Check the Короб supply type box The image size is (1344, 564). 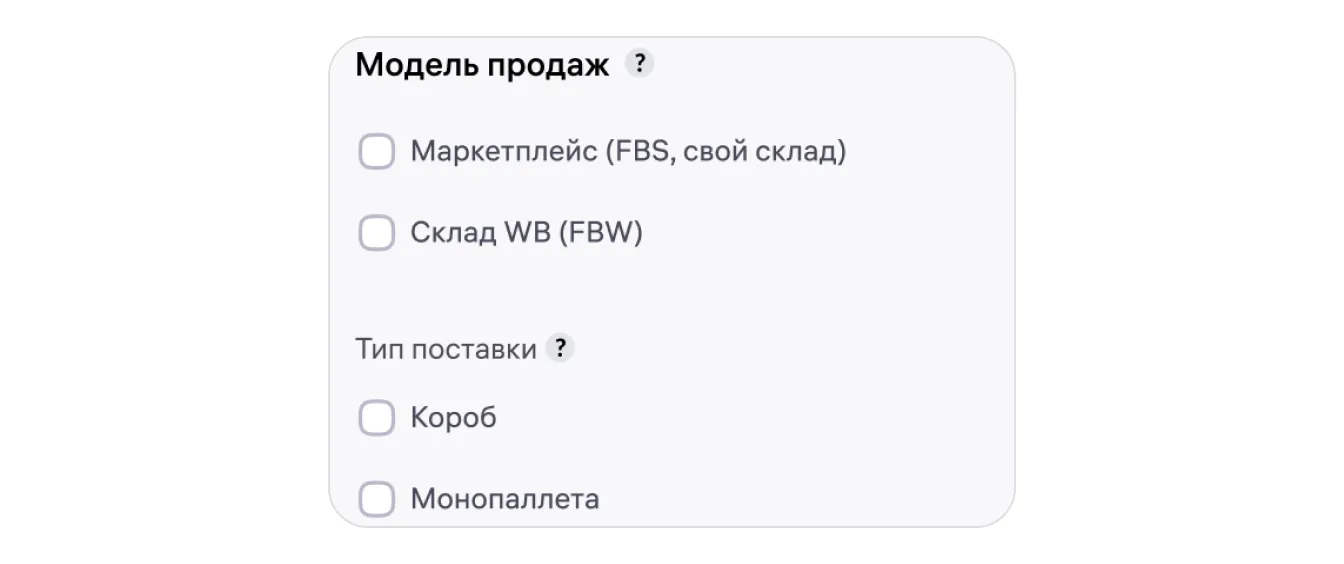pyautogui.click(x=377, y=418)
